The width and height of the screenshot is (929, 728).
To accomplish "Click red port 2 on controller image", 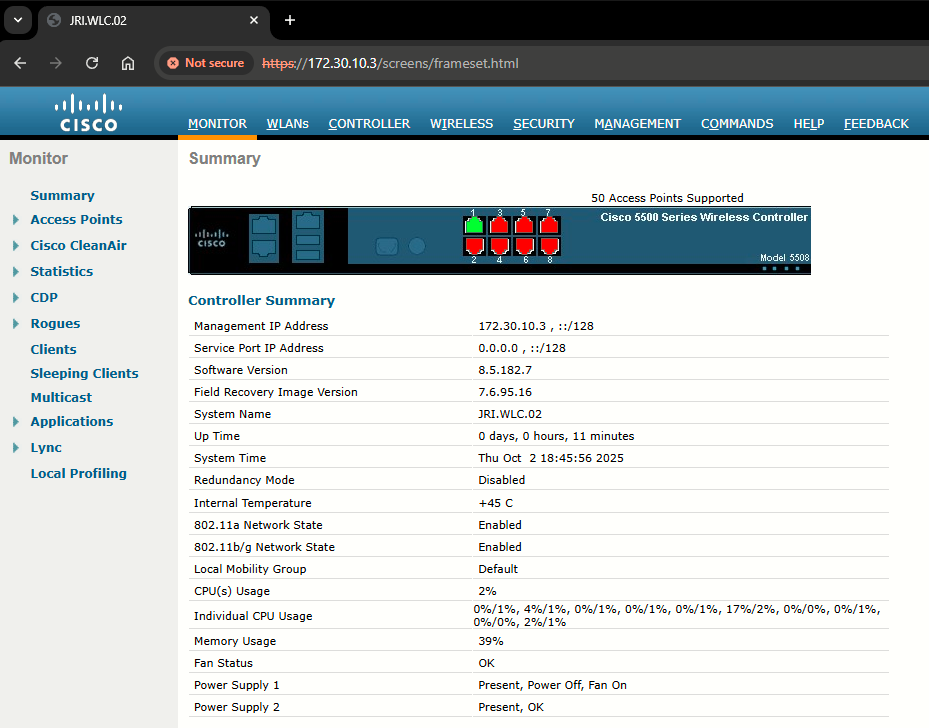I will tap(474, 246).
